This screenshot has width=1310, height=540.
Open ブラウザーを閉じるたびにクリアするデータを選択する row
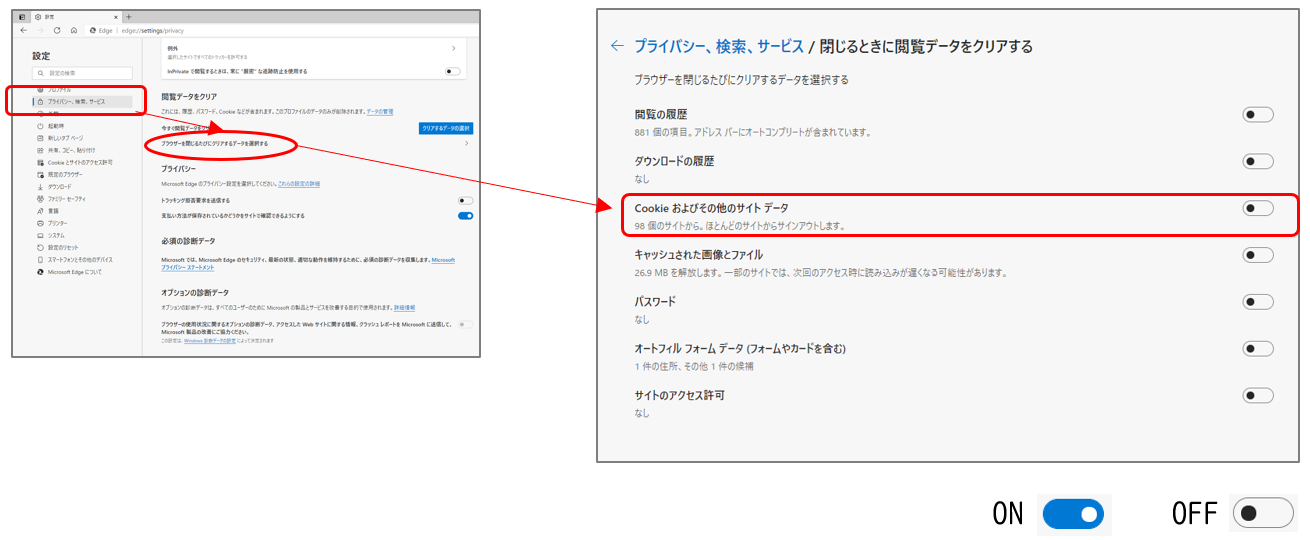click(x=317, y=144)
